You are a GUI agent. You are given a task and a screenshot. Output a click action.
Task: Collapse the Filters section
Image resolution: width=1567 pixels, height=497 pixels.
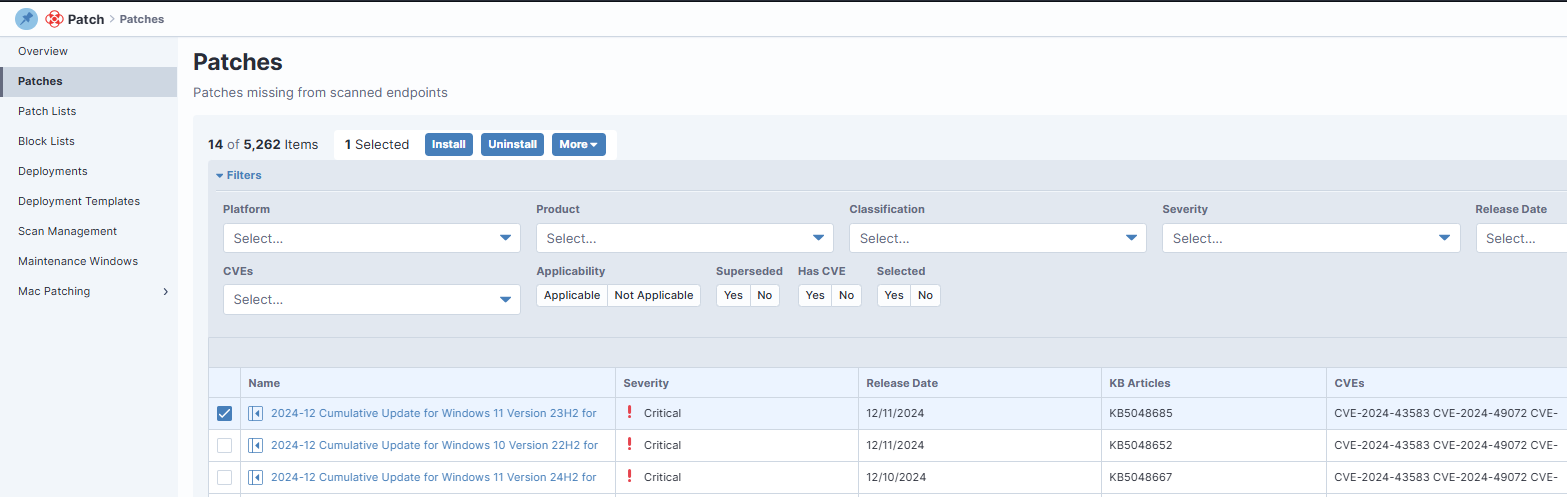click(x=239, y=175)
